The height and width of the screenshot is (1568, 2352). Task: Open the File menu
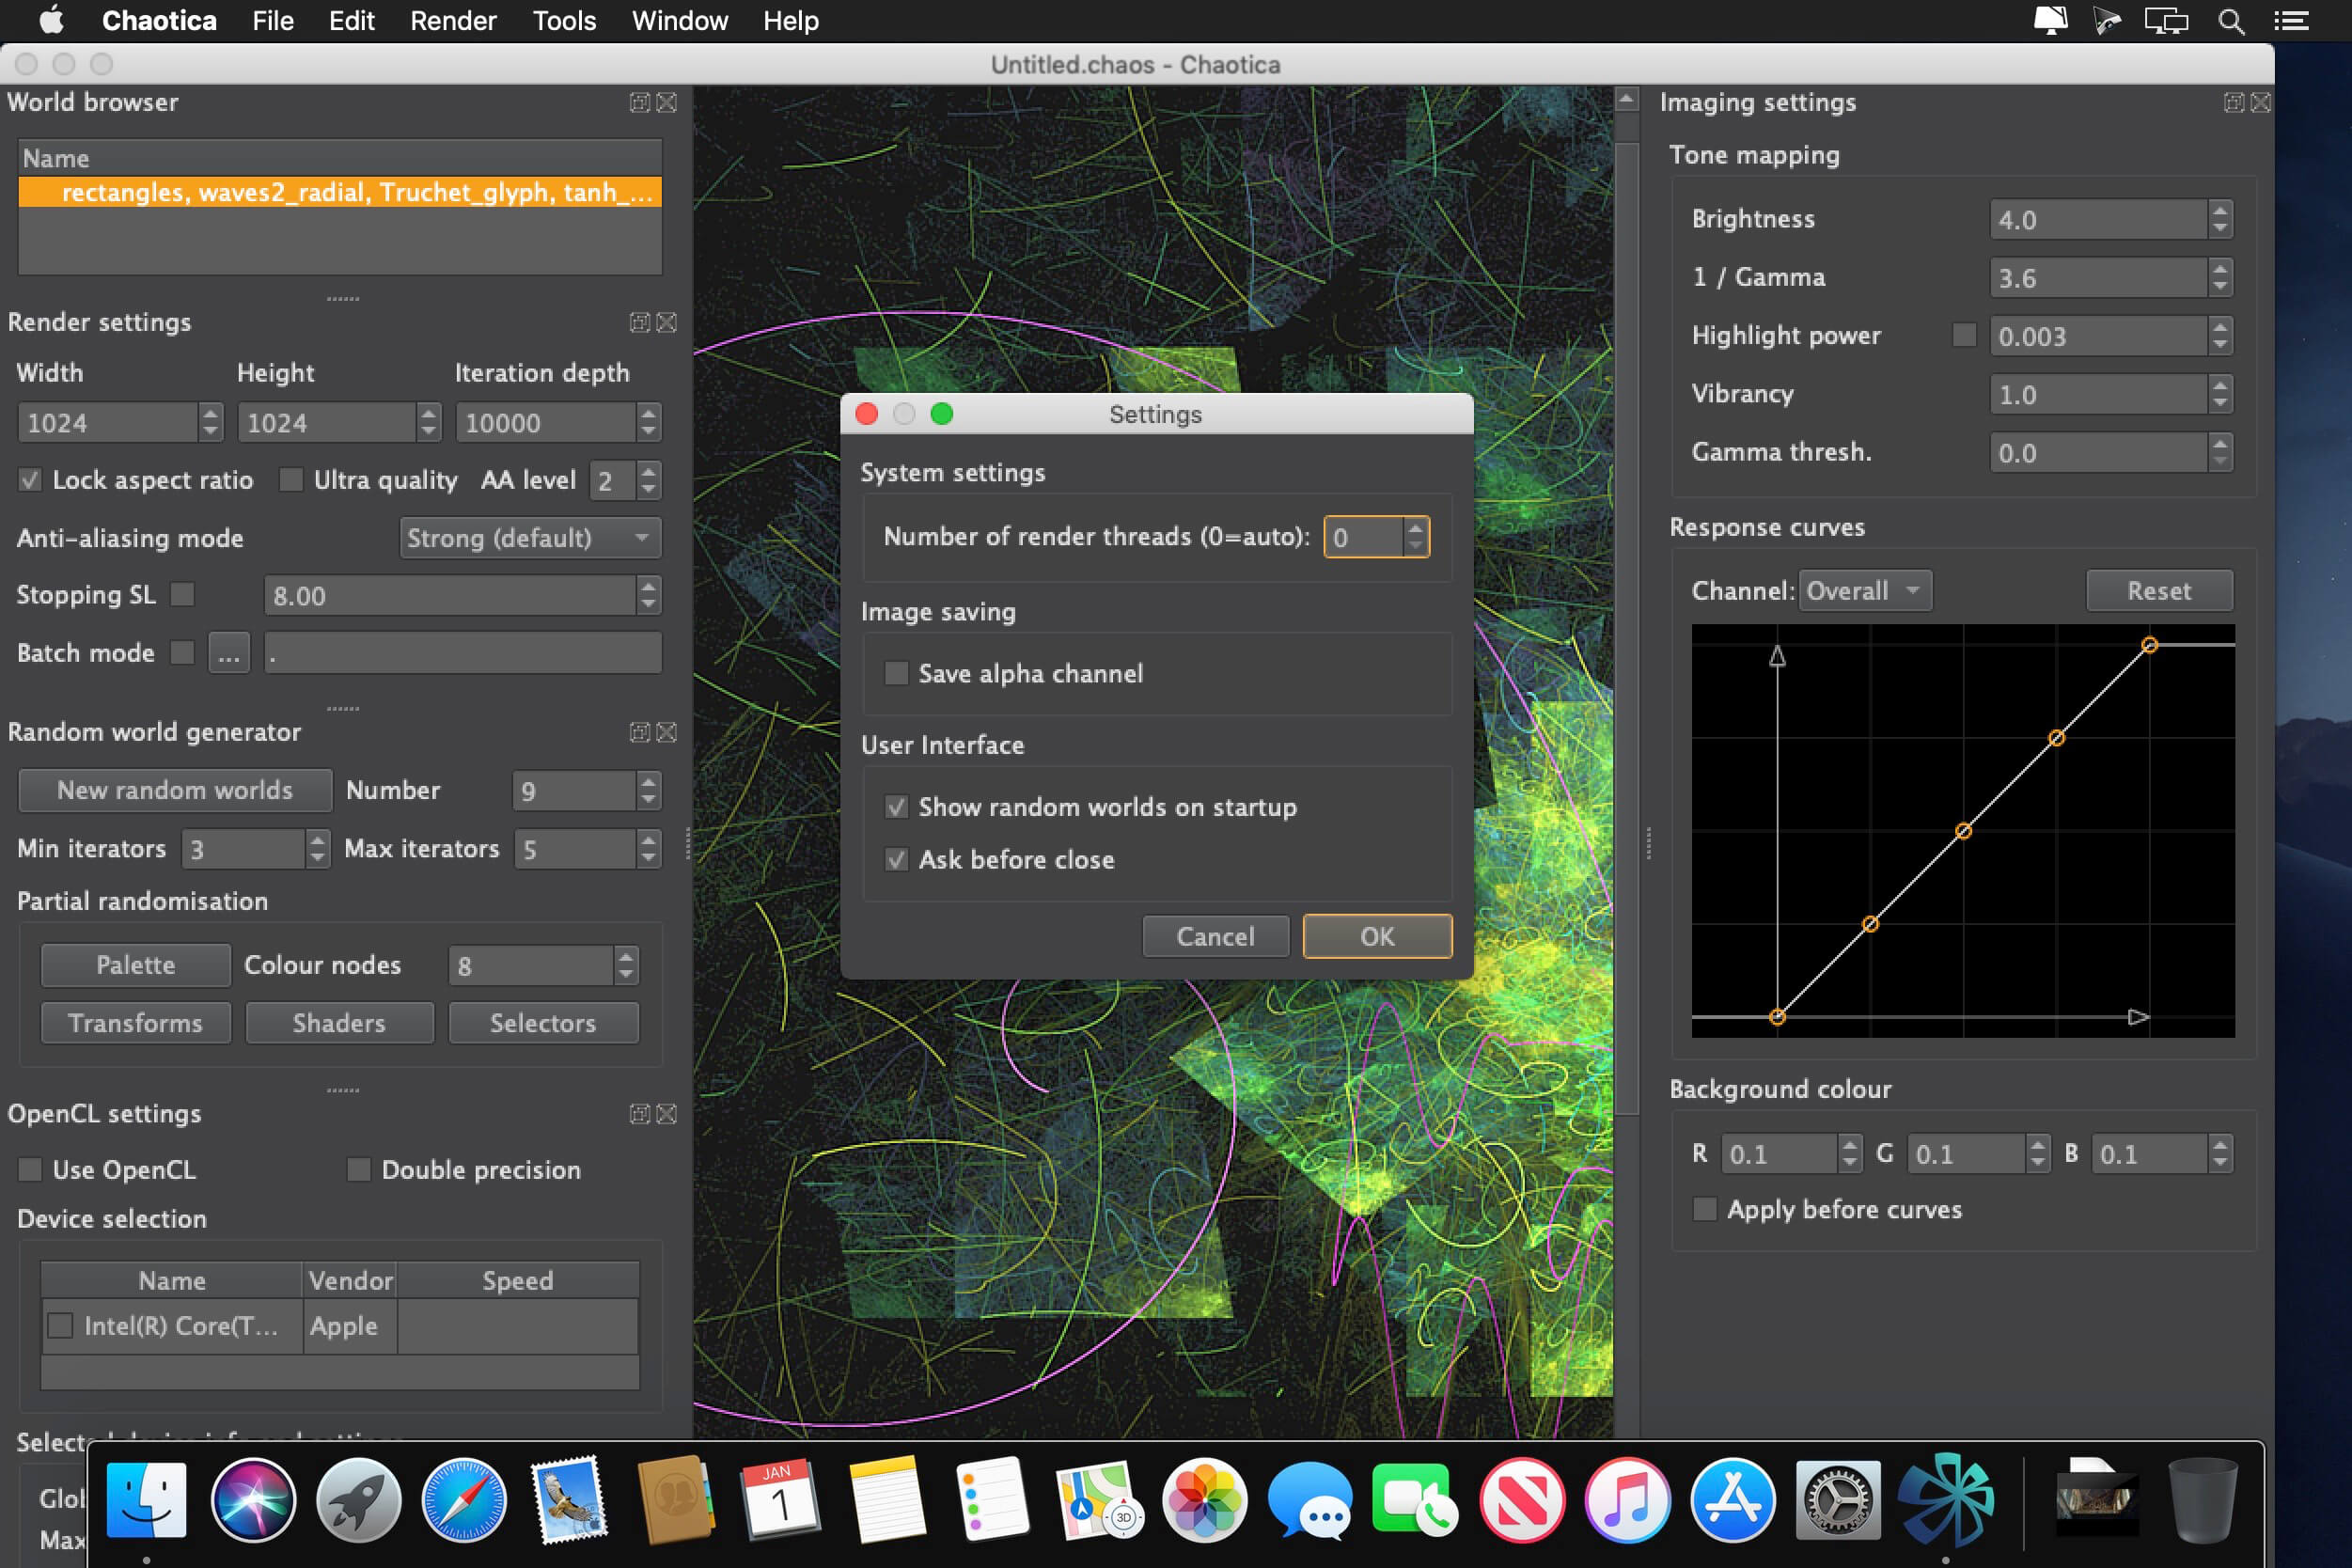coord(273,21)
